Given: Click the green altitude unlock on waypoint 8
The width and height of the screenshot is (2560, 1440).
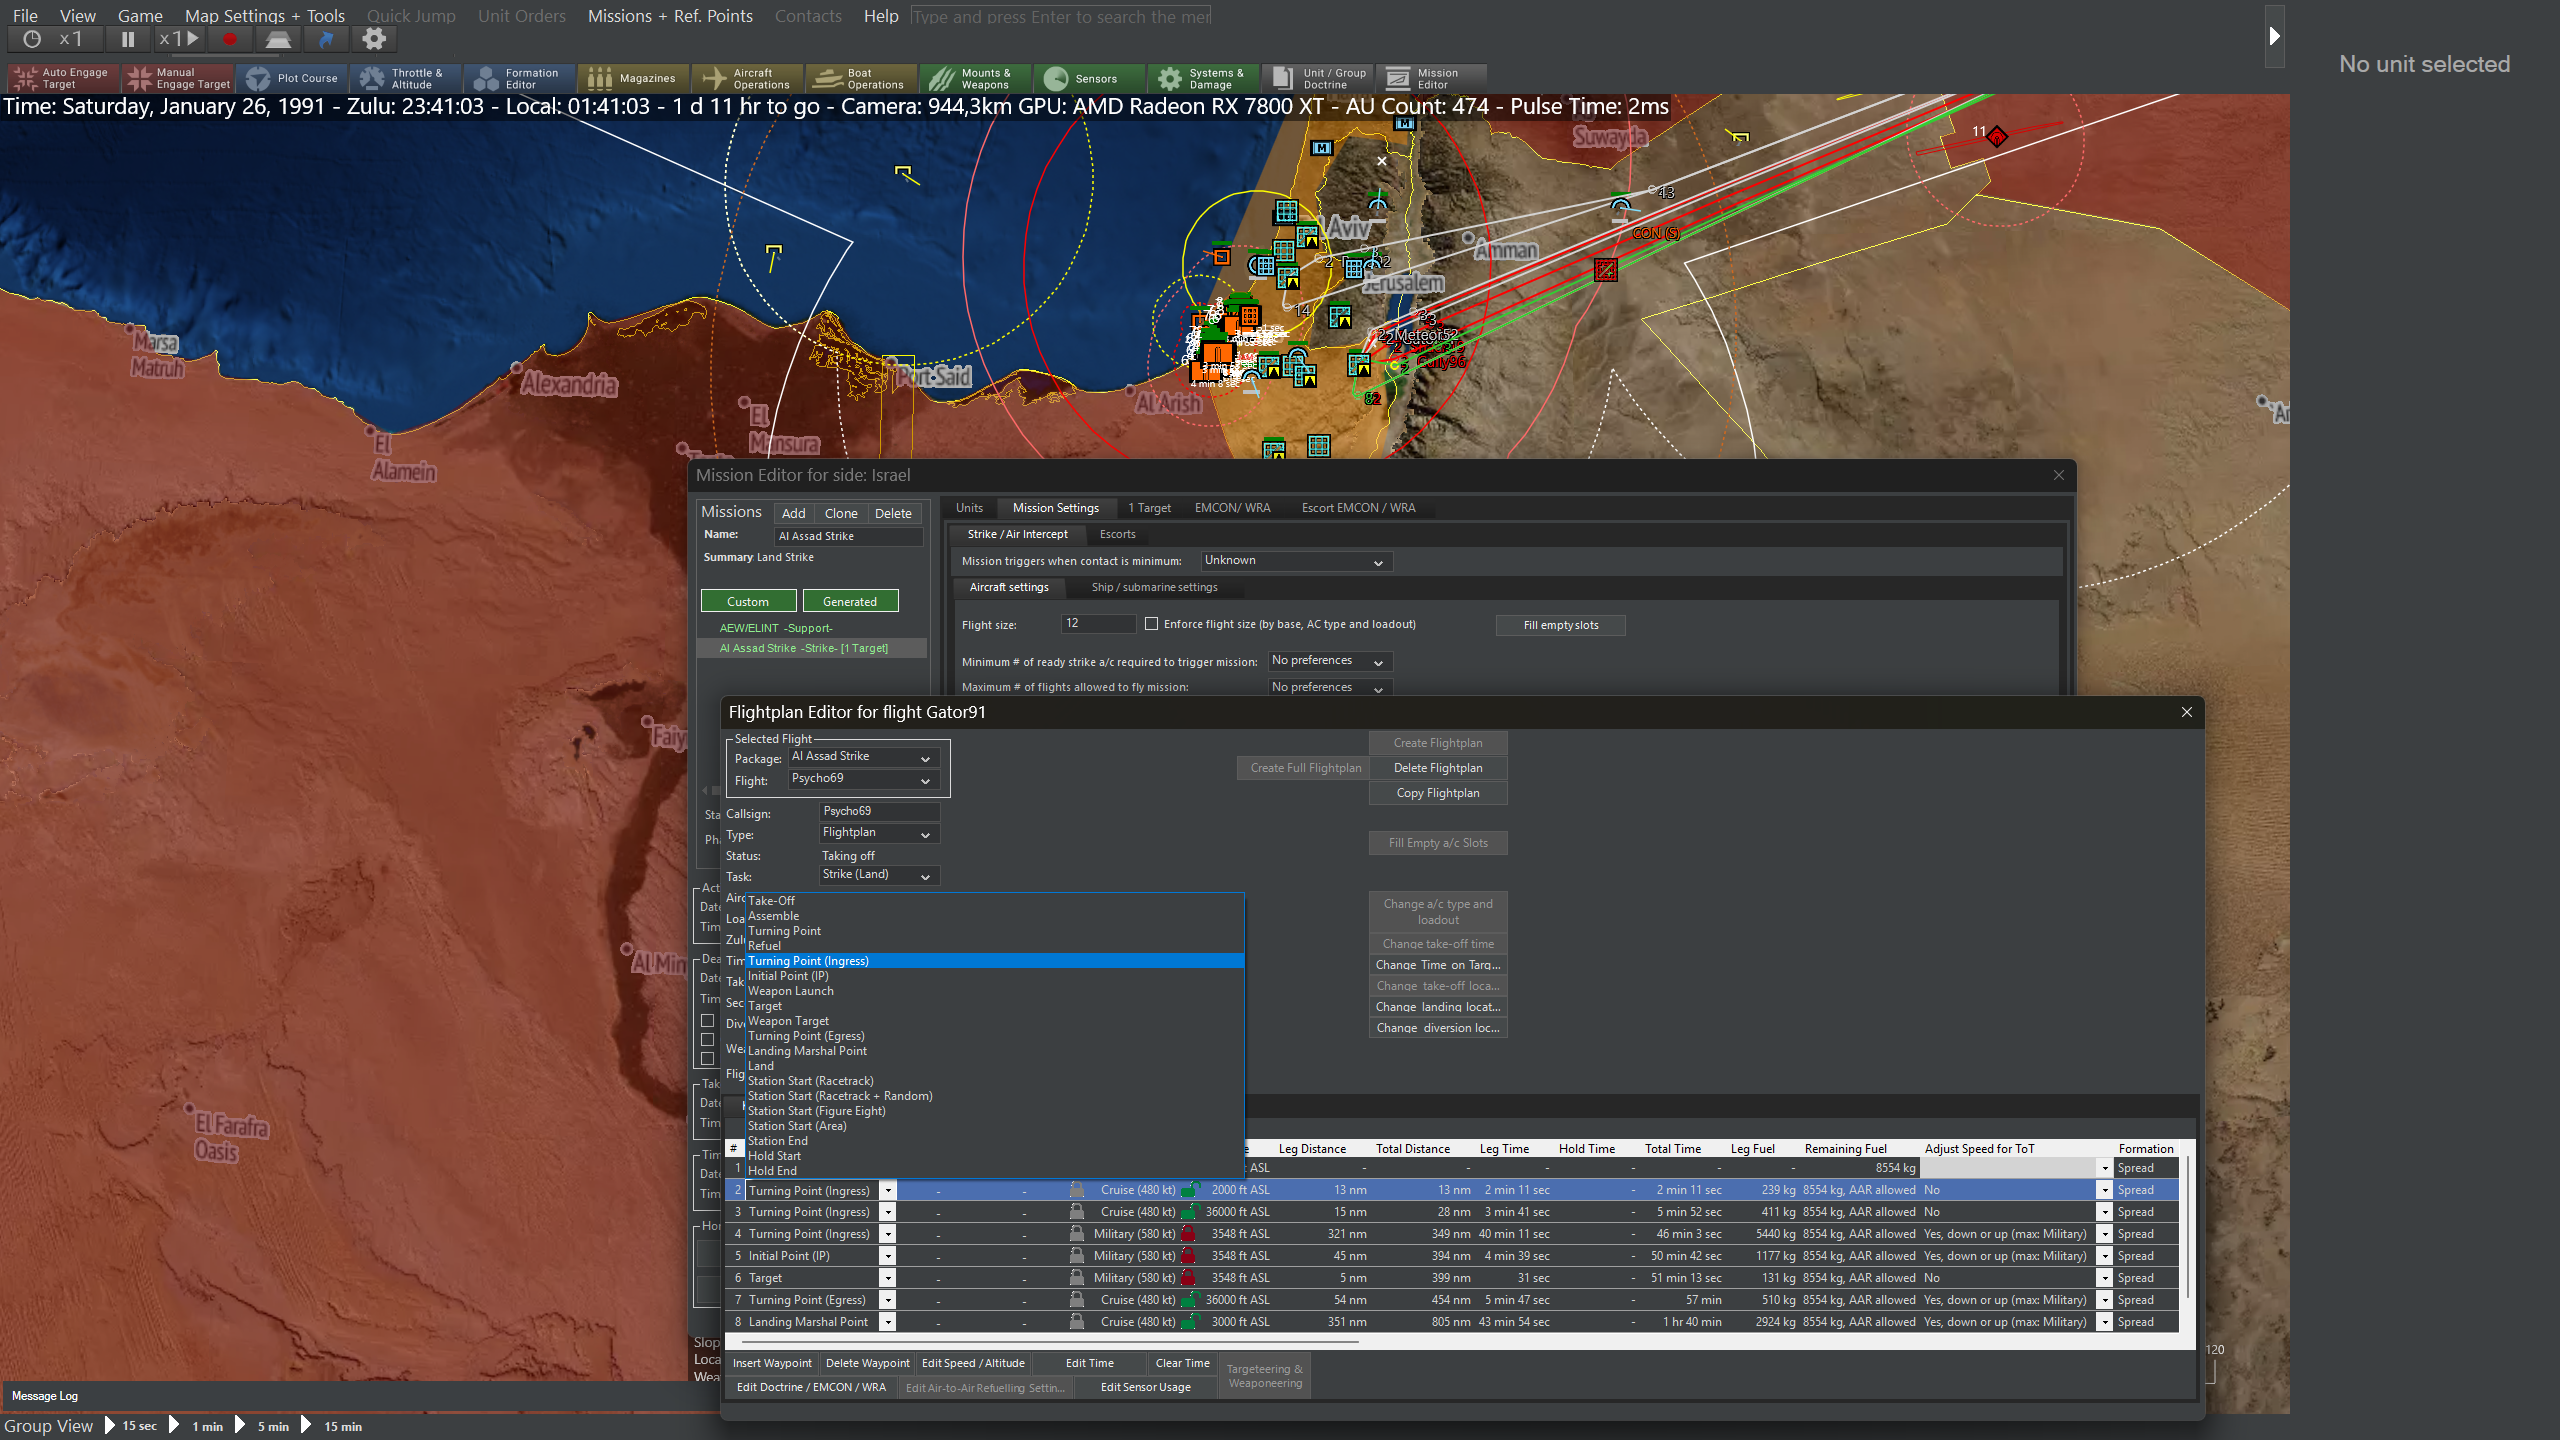Looking at the screenshot, I should tap(1189, 1322).
